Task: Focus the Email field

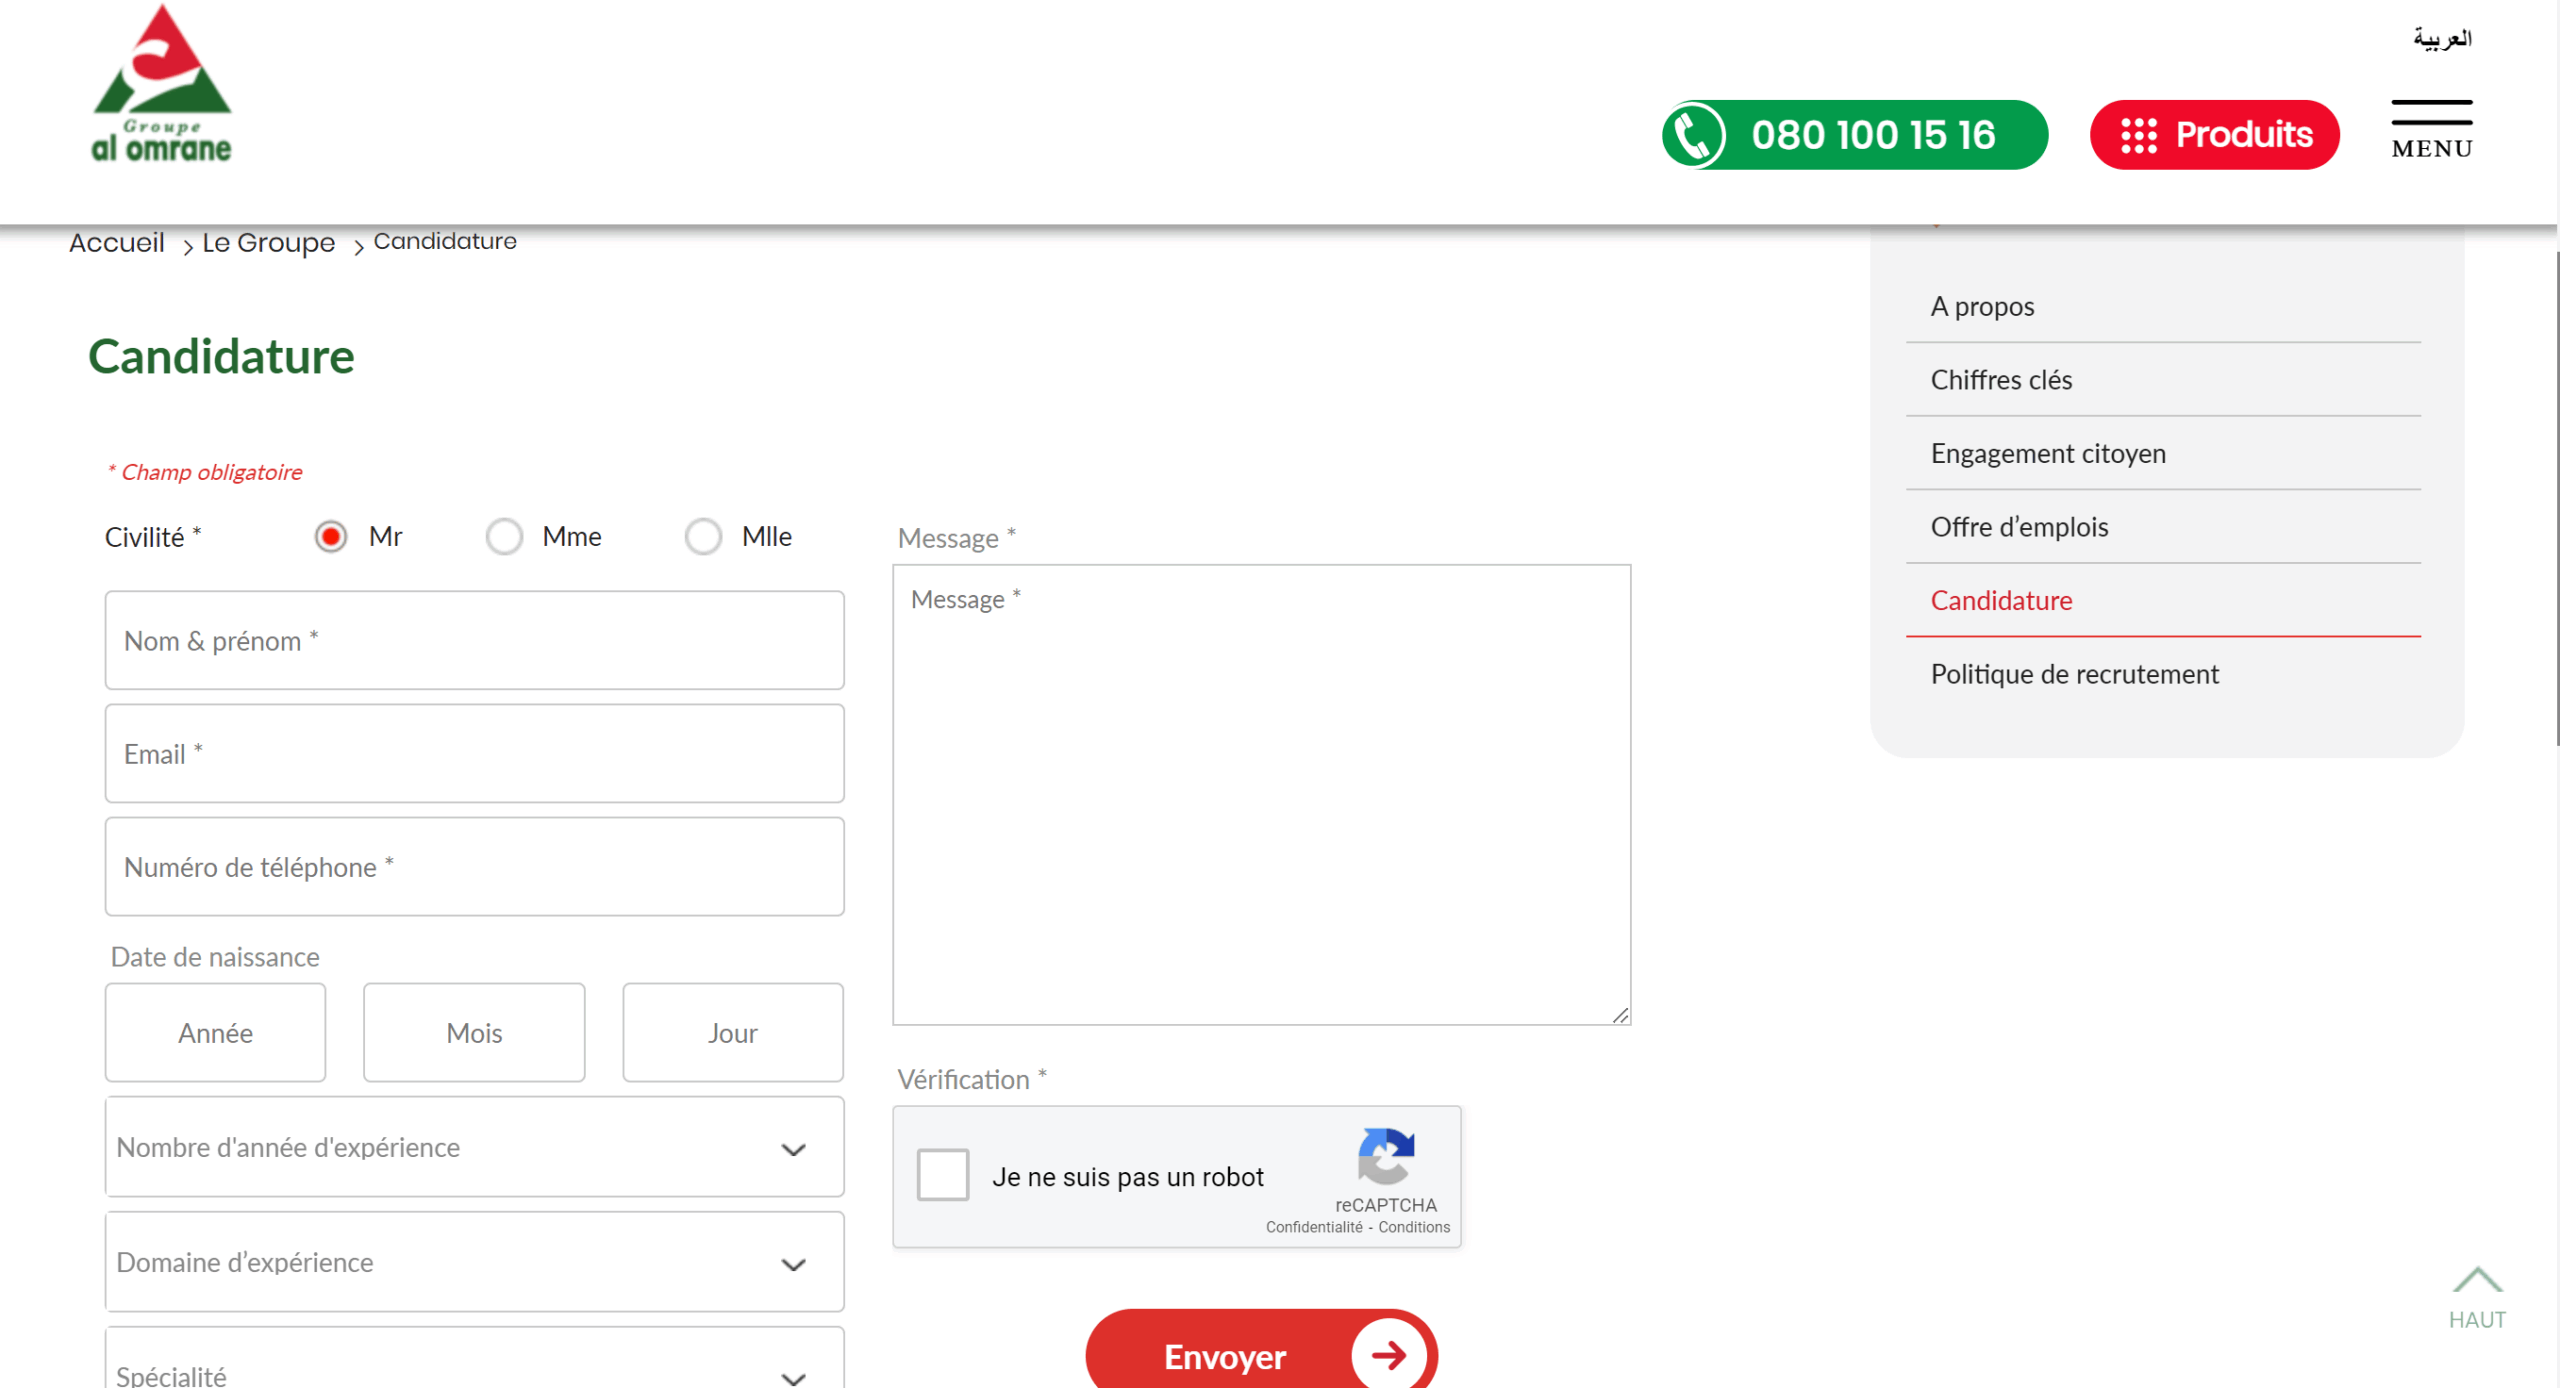Action: click(474, 753)
